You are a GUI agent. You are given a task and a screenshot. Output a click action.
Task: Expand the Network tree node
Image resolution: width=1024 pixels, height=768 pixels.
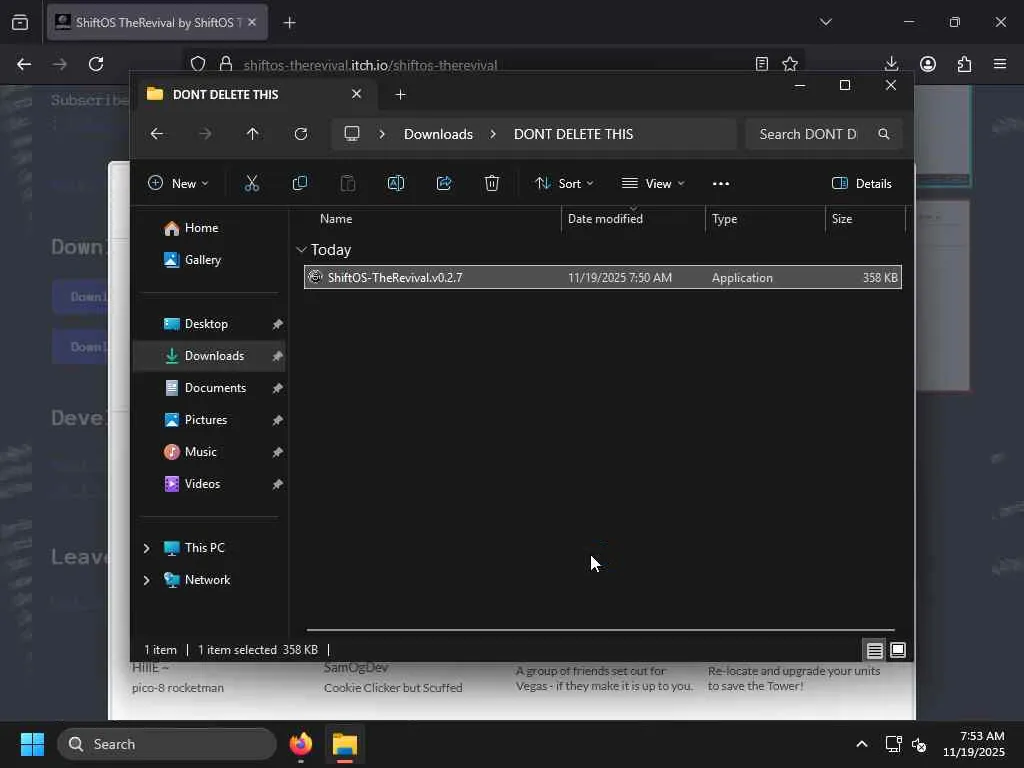point(146,580)
